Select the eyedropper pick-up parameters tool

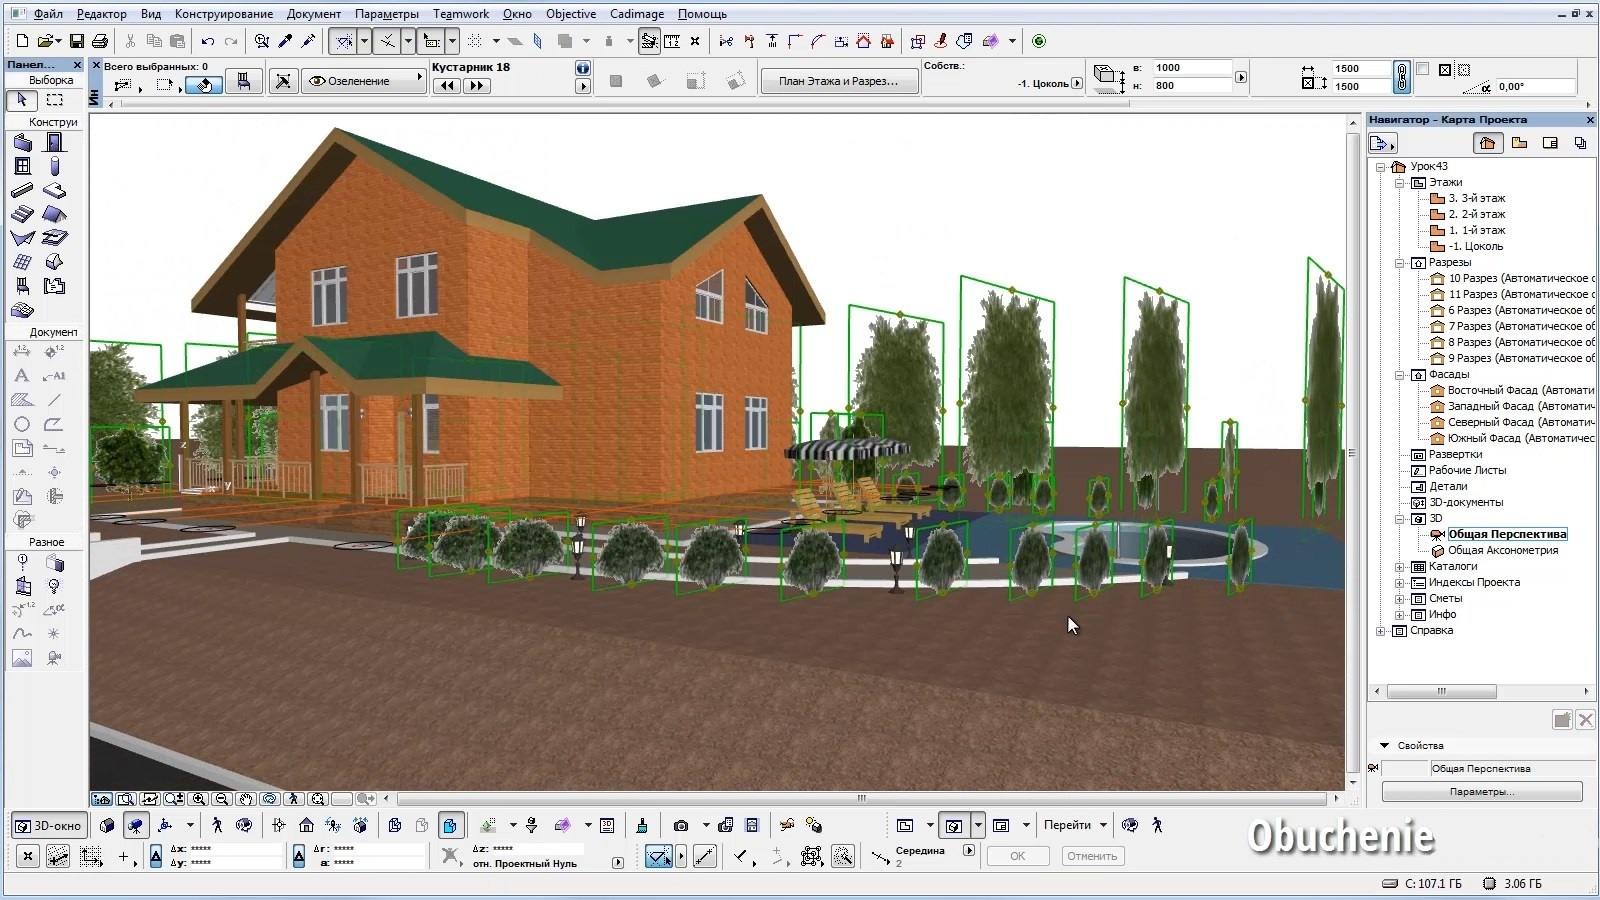[285, 41]
